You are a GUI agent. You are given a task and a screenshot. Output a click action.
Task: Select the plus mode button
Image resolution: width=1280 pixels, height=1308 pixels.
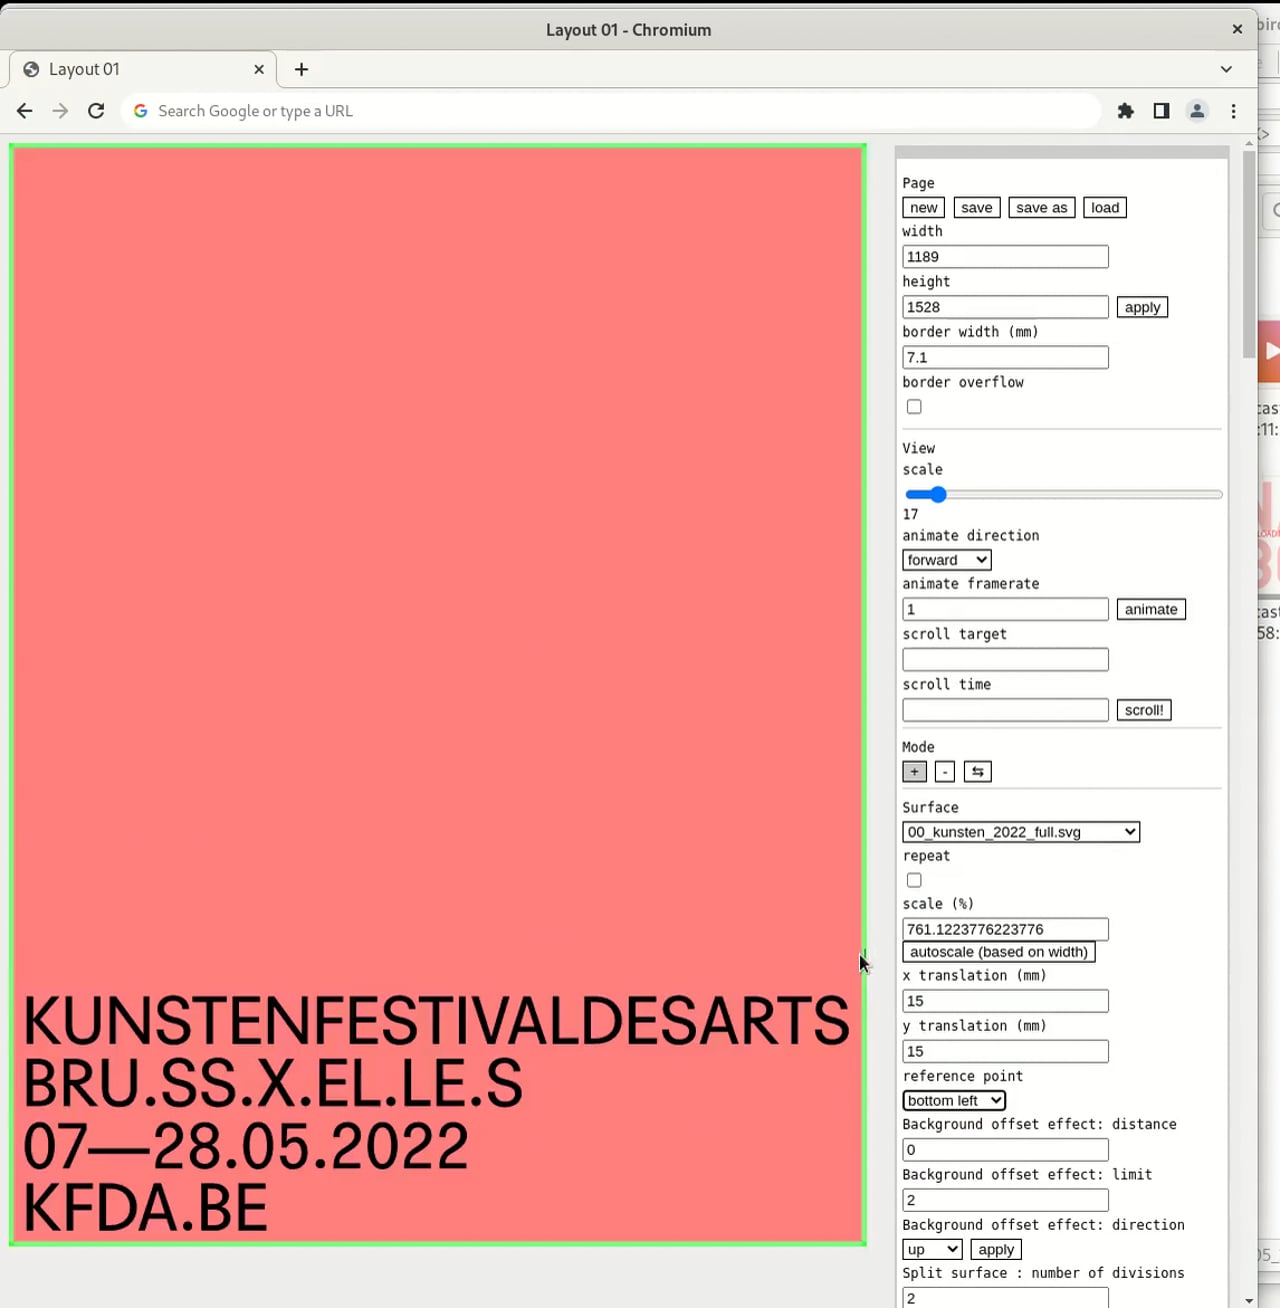914,772
